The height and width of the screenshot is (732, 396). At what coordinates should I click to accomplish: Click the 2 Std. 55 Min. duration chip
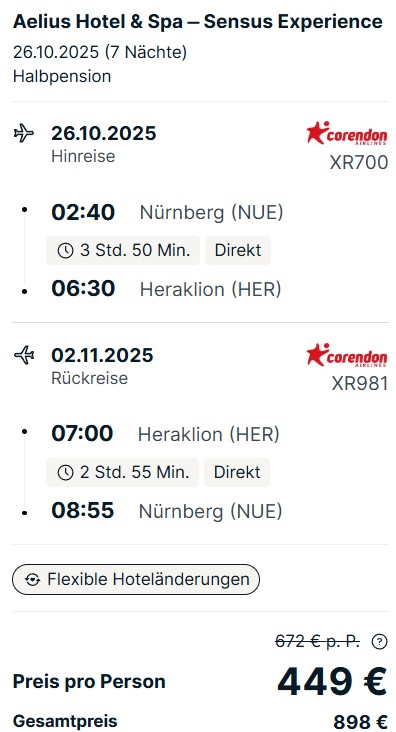[x=122, y=472]
